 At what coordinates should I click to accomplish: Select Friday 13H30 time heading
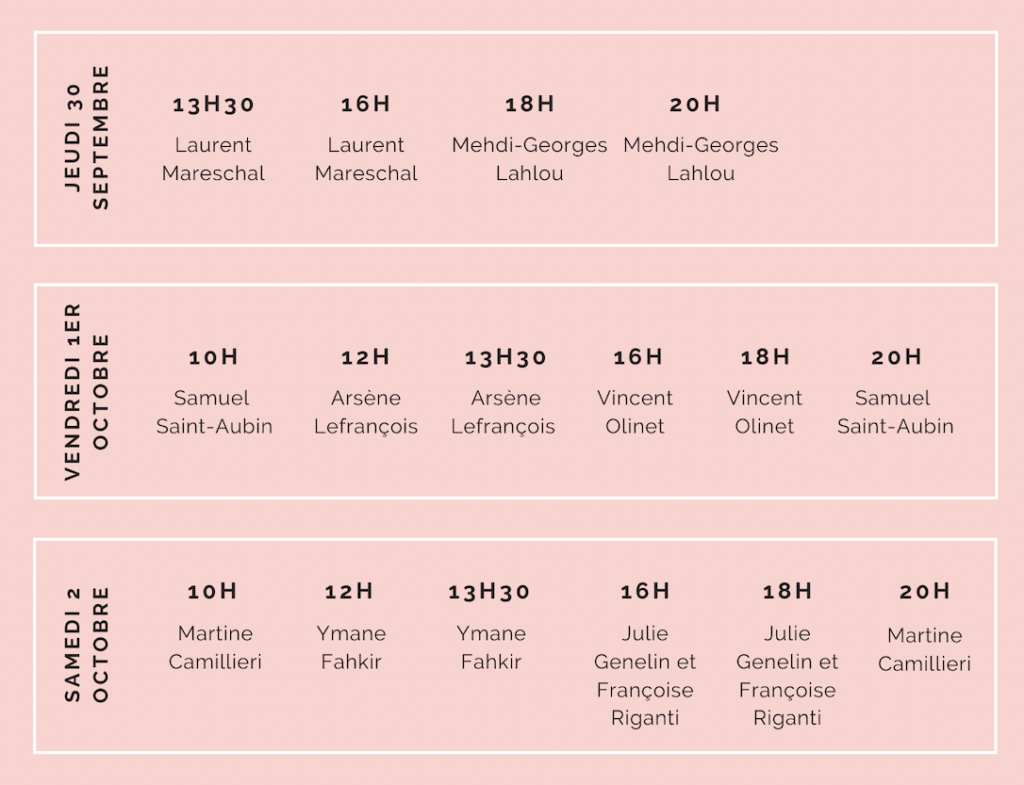(505, 357)
